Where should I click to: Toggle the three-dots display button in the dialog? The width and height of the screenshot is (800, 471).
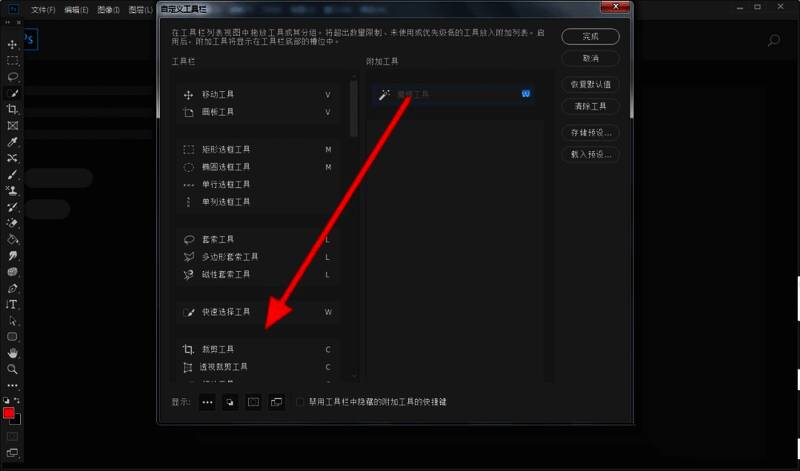[x=207, y=402]
